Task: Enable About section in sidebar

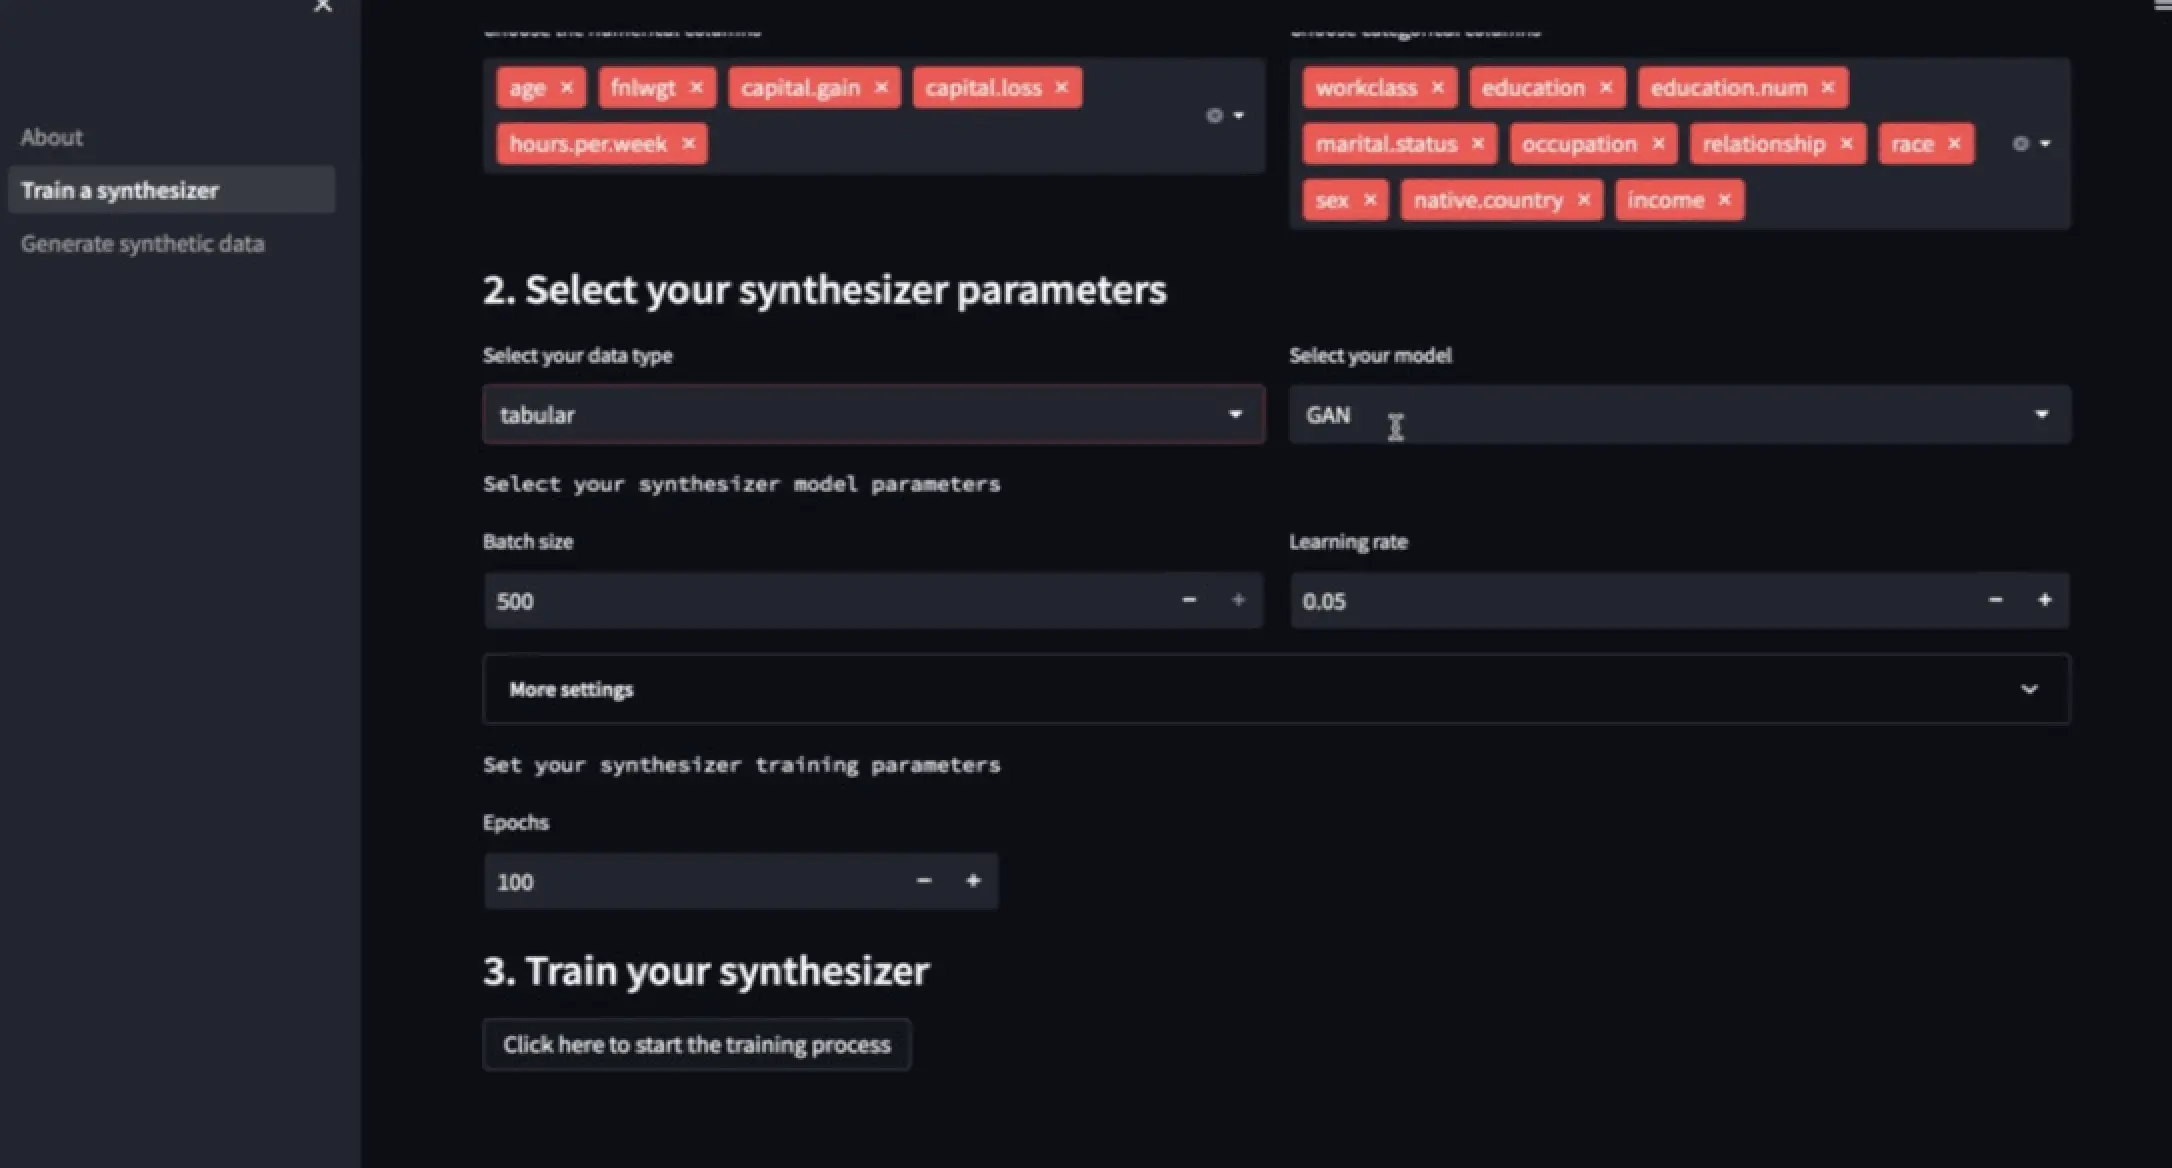Action: coord(52,135)
